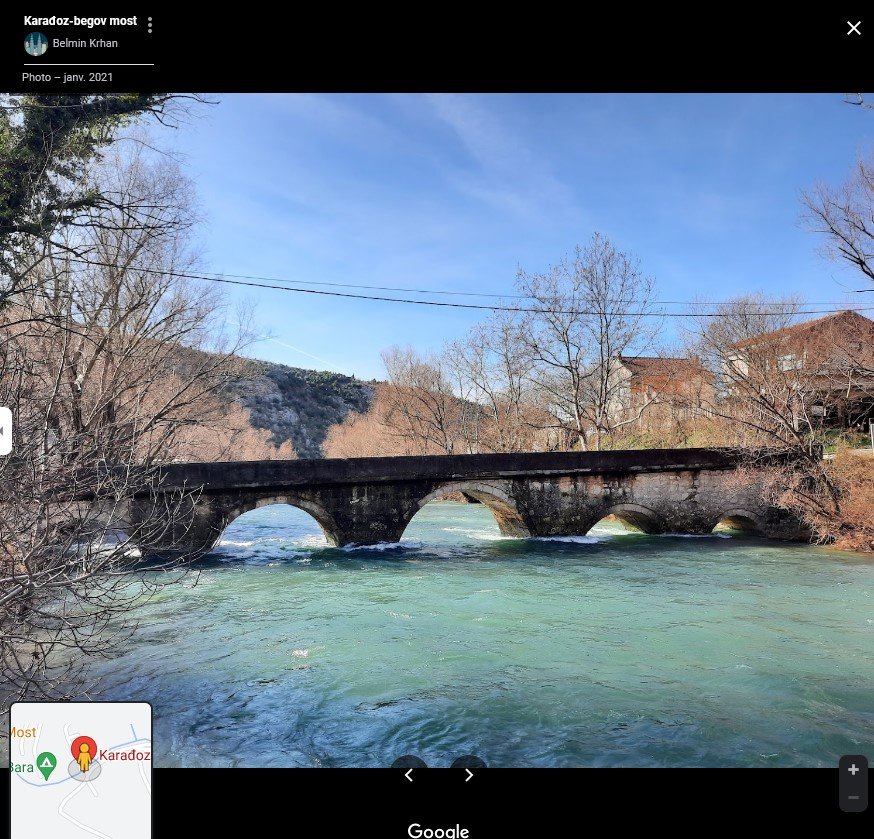Click the Karađoz-begov most title
The height and width of the screenshot is (839, 874).
click(x=80, y=21)
